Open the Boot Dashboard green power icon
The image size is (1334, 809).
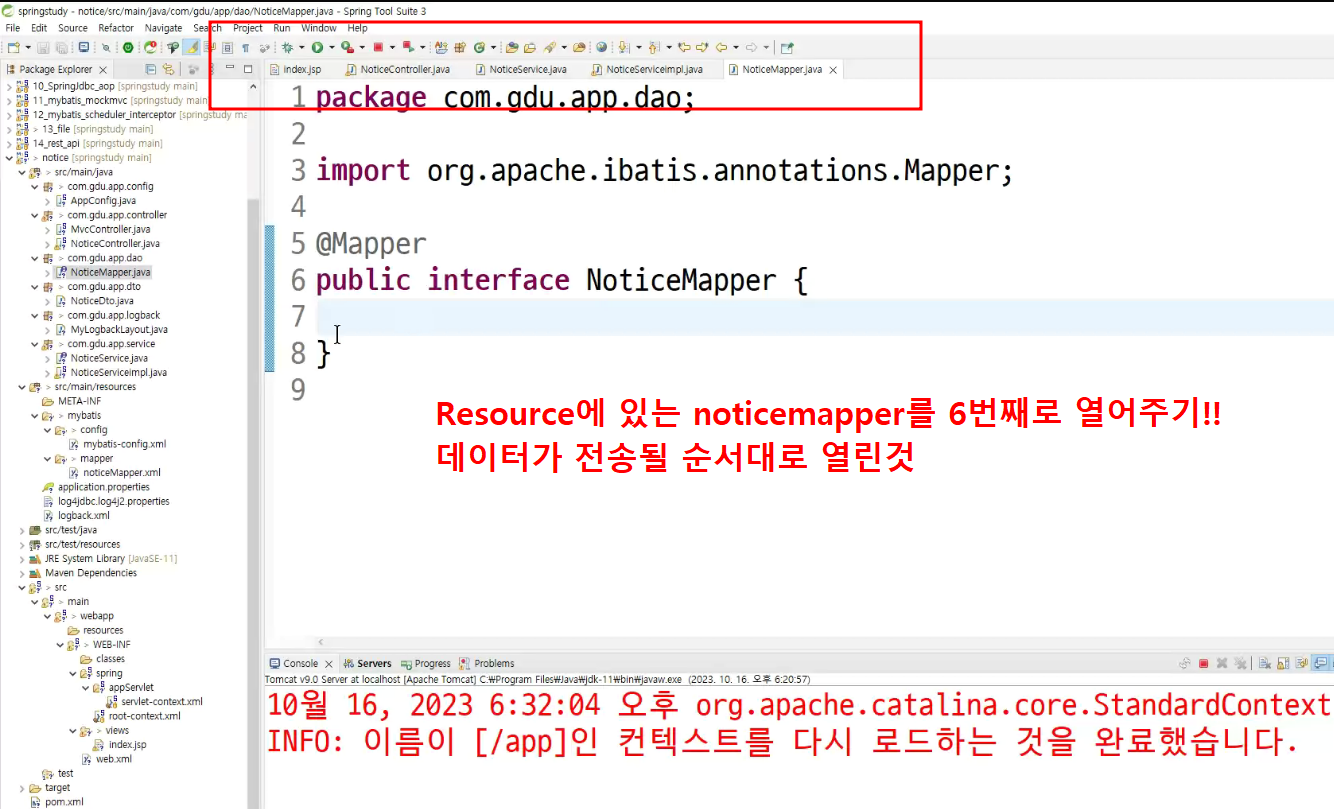point(128,47)
